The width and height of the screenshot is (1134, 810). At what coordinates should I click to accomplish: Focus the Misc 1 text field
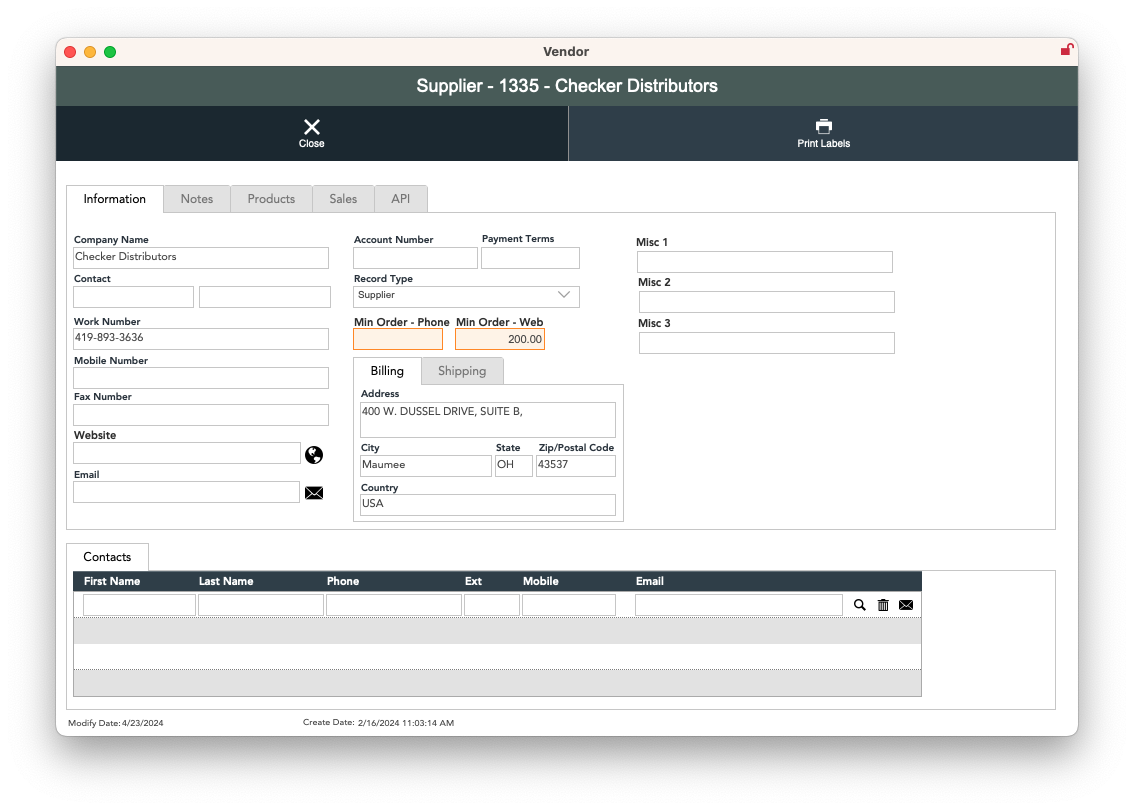click(x=765, y=262)
